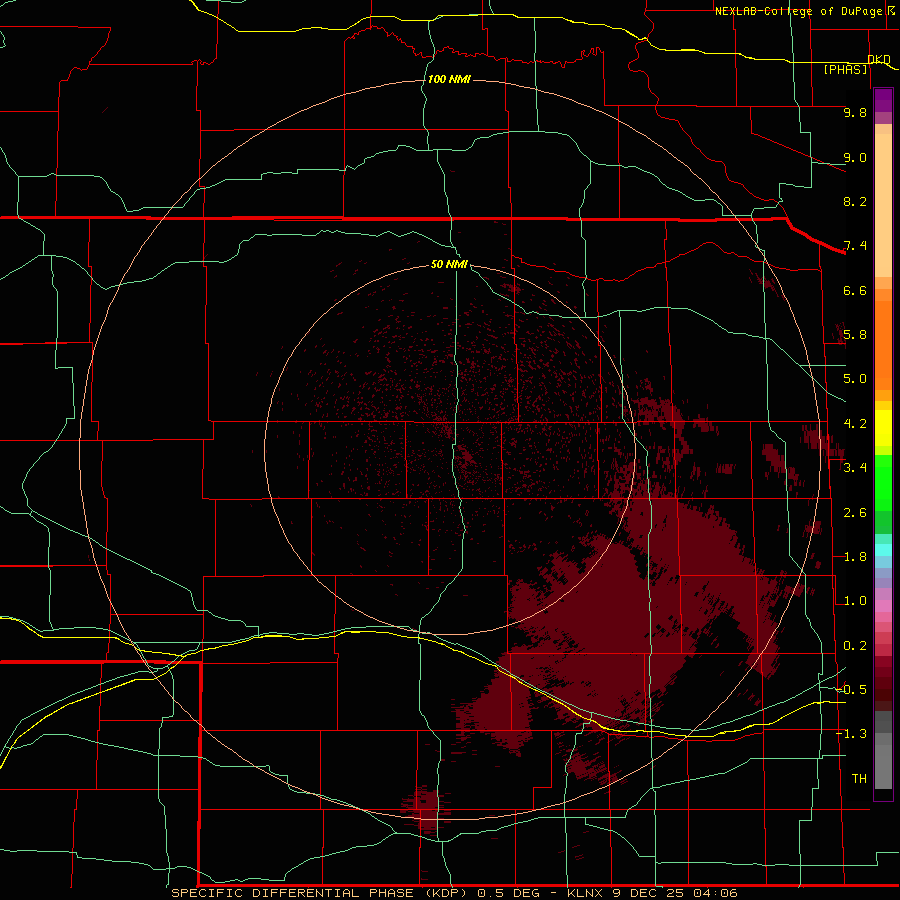900x900 pixels.
Task: Click the bright green segment of color bar
Action: pos(883,485)
